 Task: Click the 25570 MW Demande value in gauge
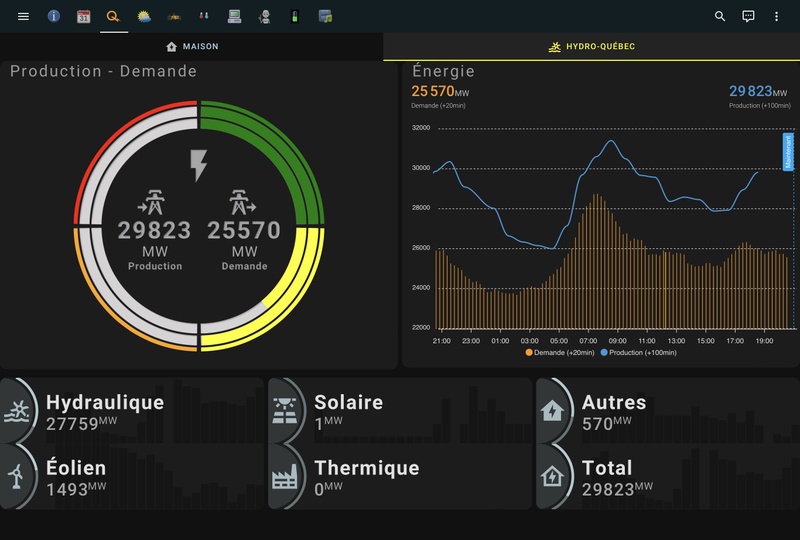(244, 230)
